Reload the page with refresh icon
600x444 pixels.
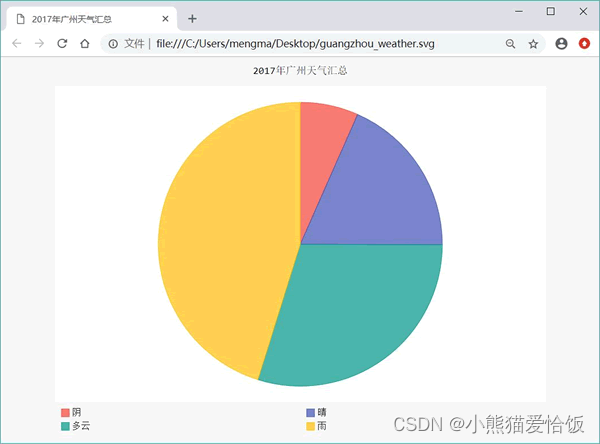[62, 44]
